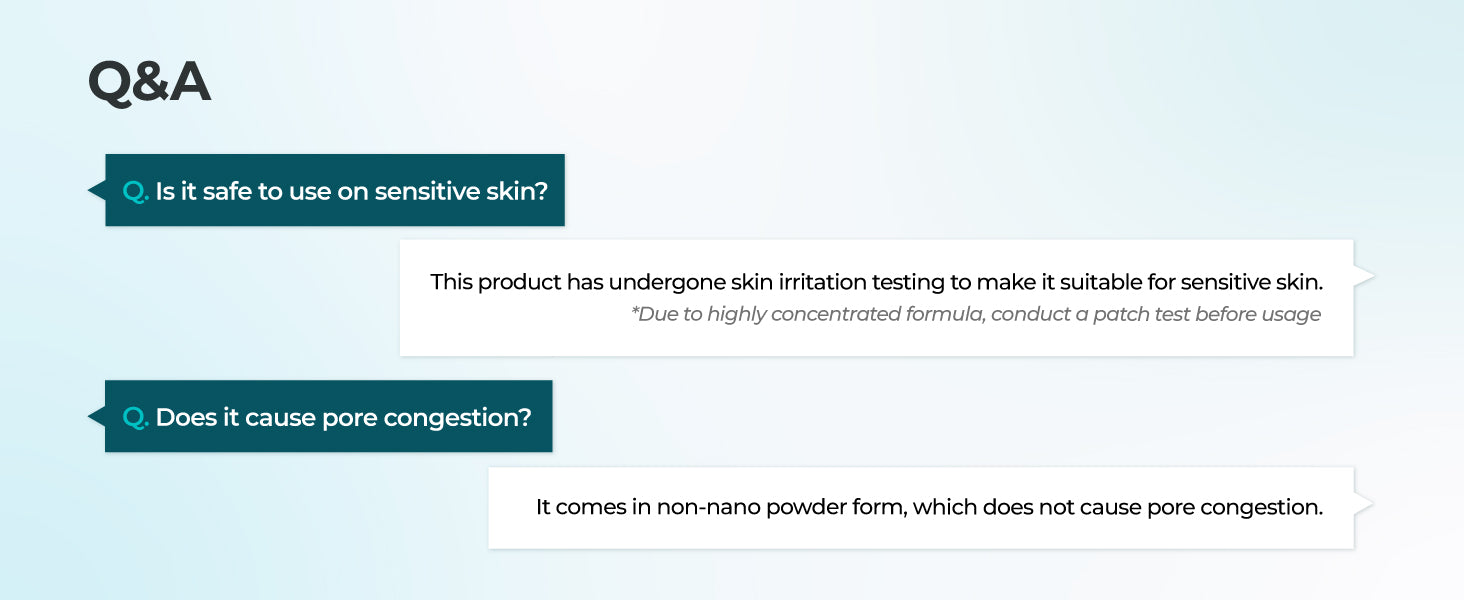The height and width of the screenshot is (600, 1464).
Task: Select the italic patch test note
Action: click(x=975, y=314)
